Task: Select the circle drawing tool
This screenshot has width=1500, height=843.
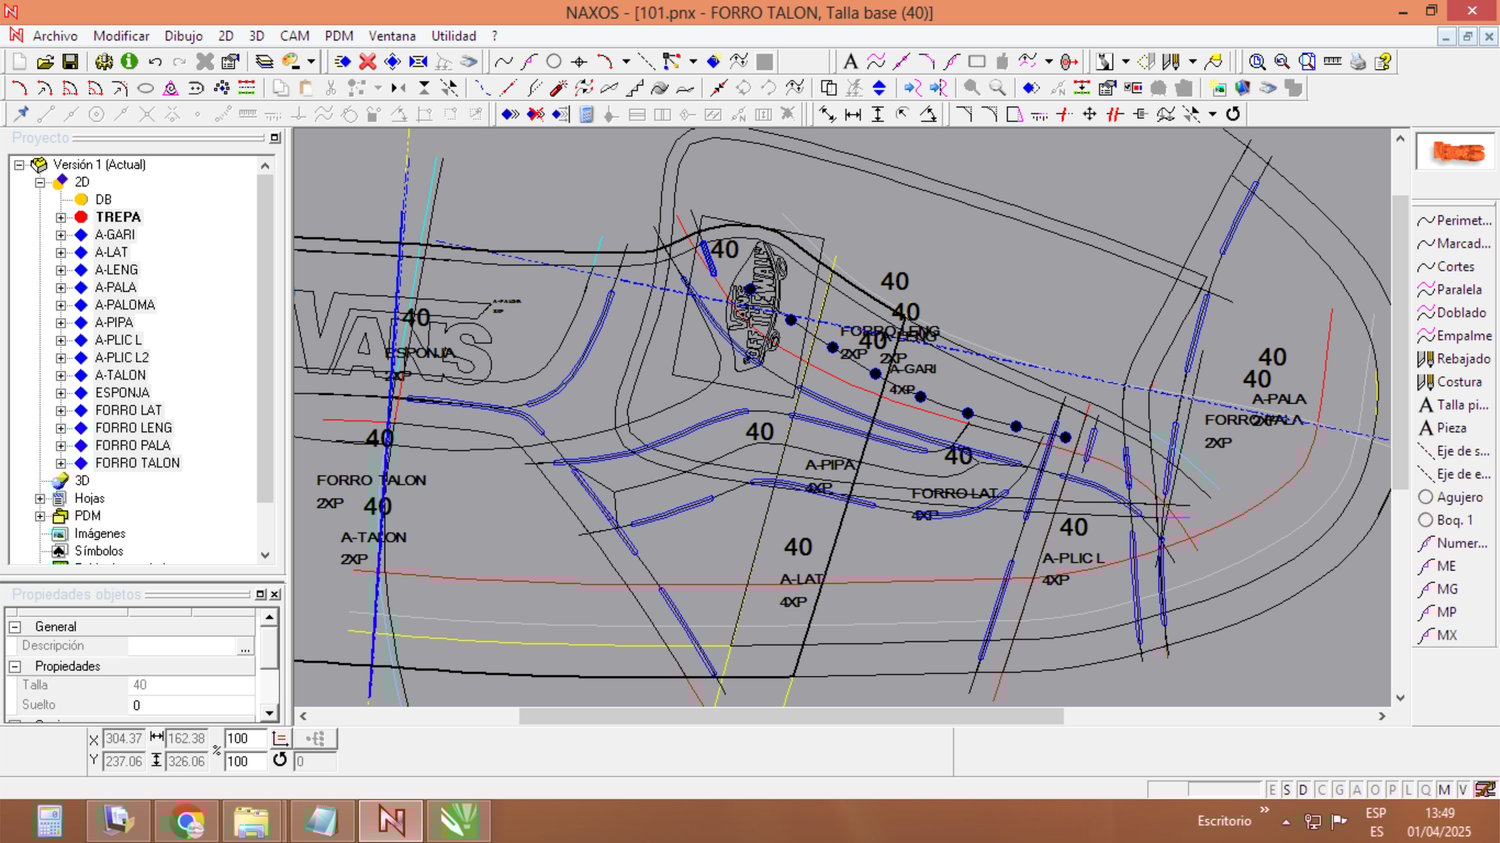Action: tap(554, 62)
